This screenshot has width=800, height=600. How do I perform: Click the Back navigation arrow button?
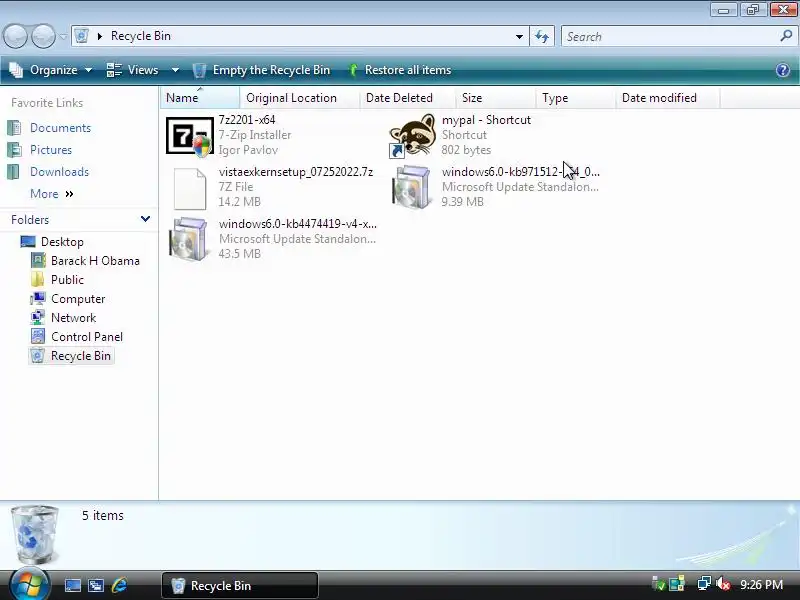click(x=16, y=36)
